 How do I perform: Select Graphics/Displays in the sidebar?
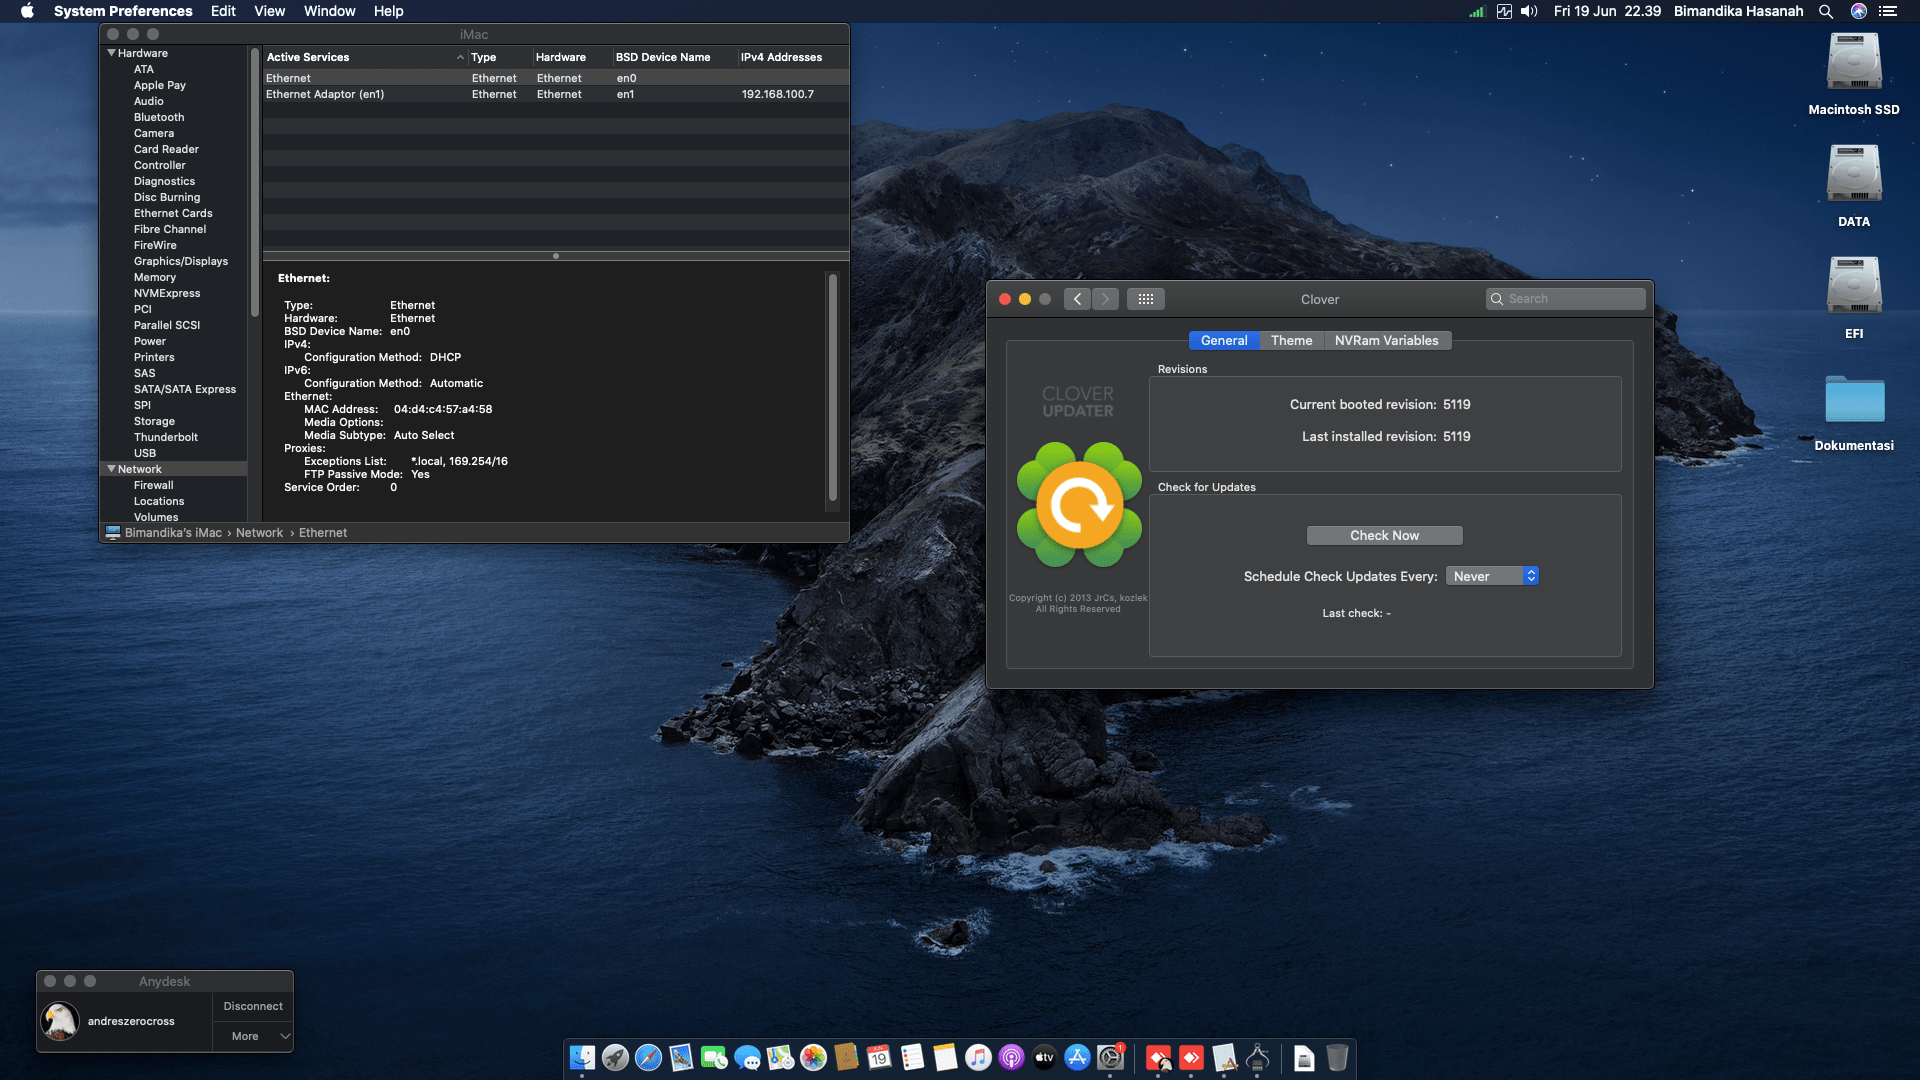tap(181, 261)
